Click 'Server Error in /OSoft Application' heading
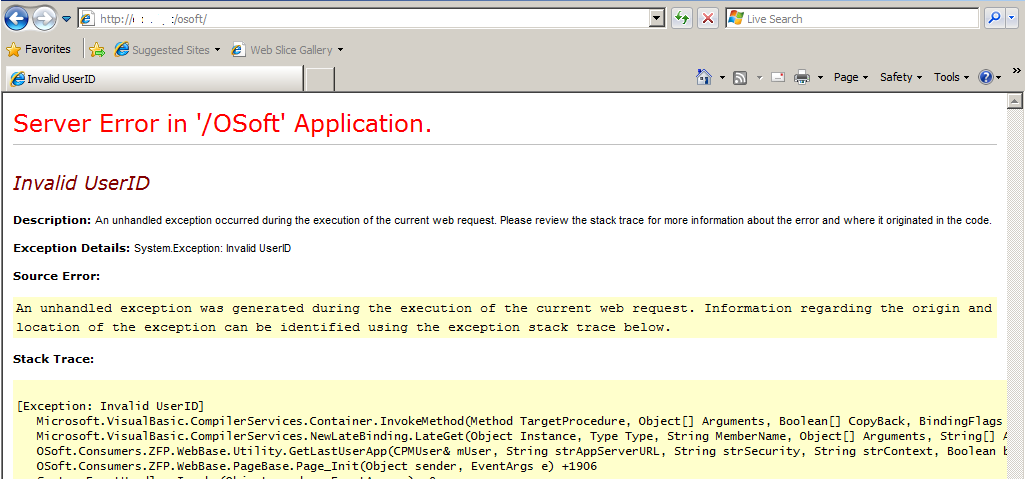Screen dimensions: 1025x479 [222, 124]
